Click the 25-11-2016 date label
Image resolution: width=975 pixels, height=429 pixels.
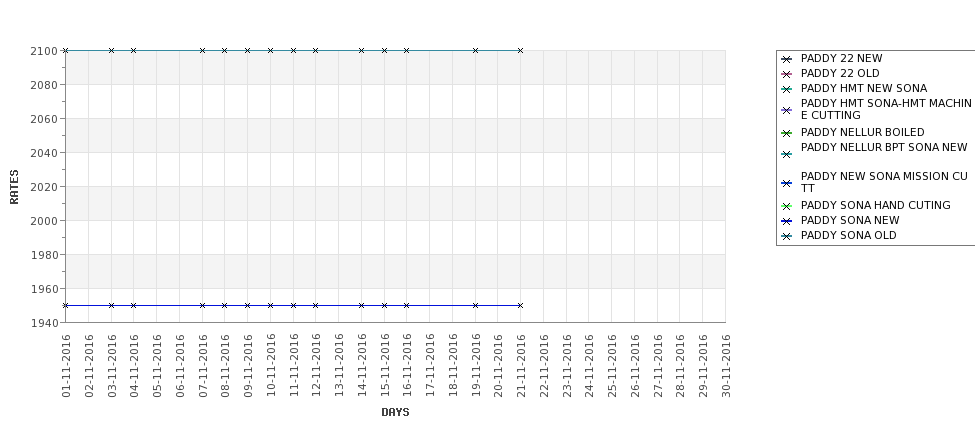pyautogui.click(x=612, y=366)
